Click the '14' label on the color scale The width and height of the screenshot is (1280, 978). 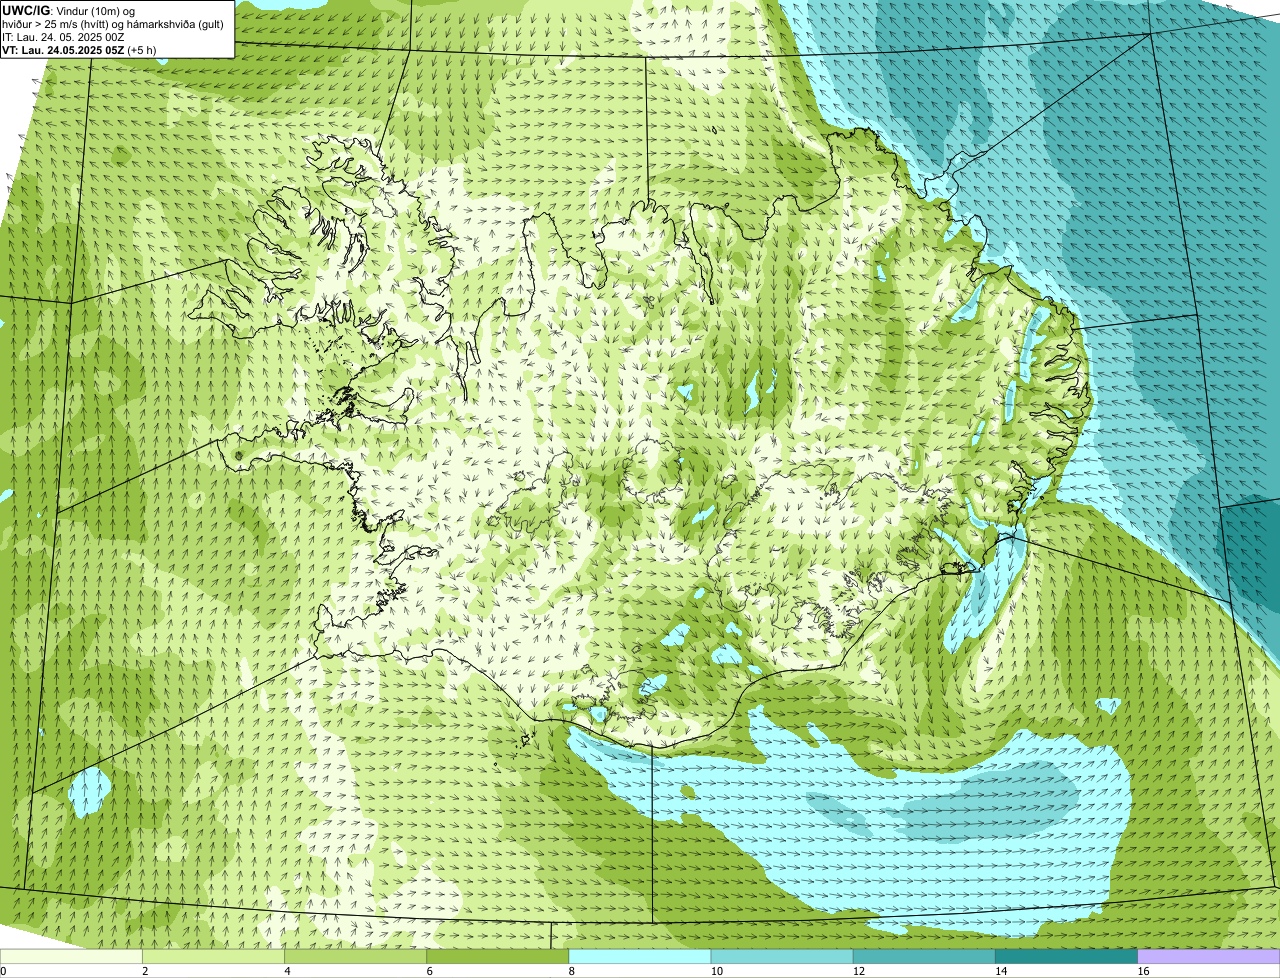(1001, 971)
